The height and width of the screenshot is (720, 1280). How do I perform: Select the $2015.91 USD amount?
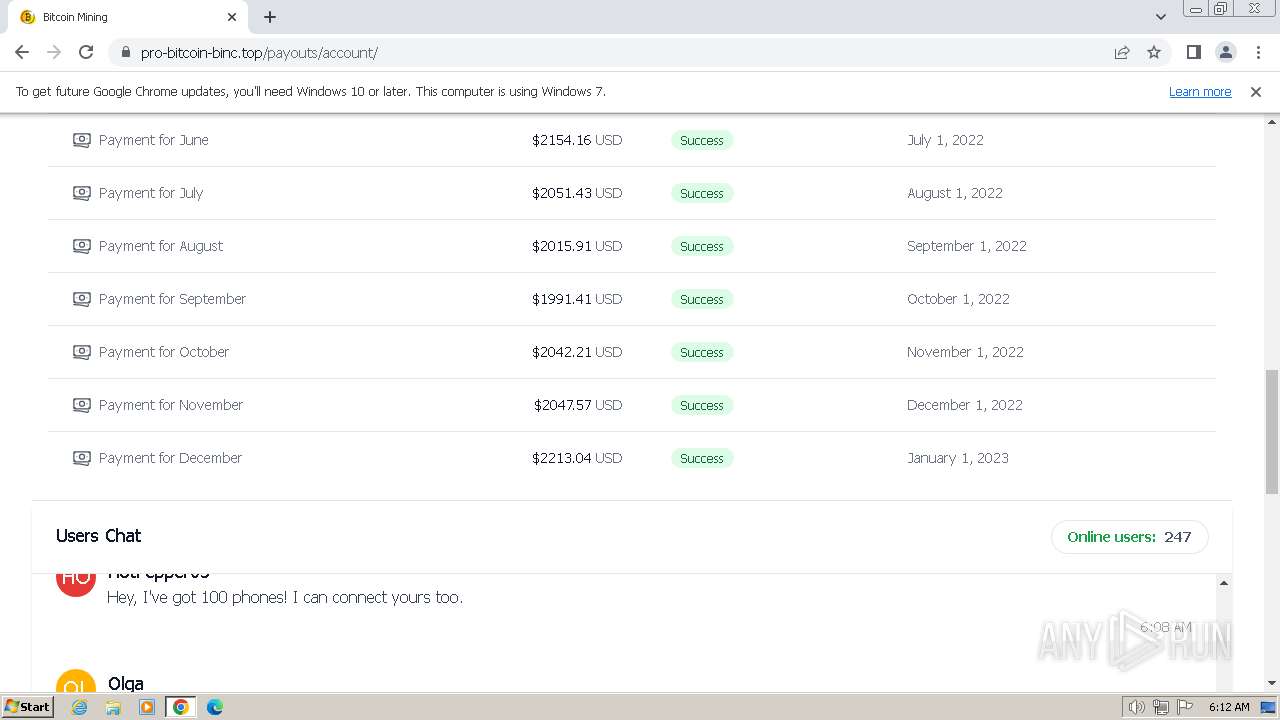pos(577,246)
